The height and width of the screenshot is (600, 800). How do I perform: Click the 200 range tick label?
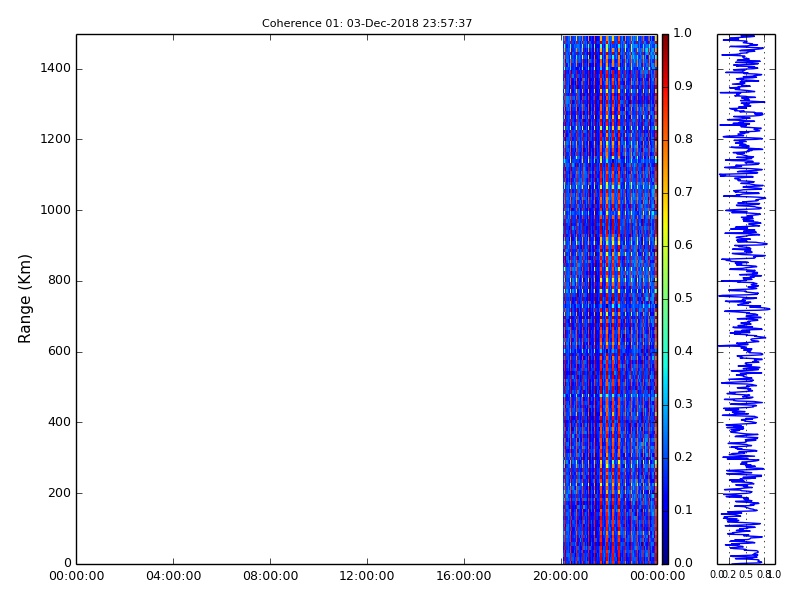[x=59, y=493]
